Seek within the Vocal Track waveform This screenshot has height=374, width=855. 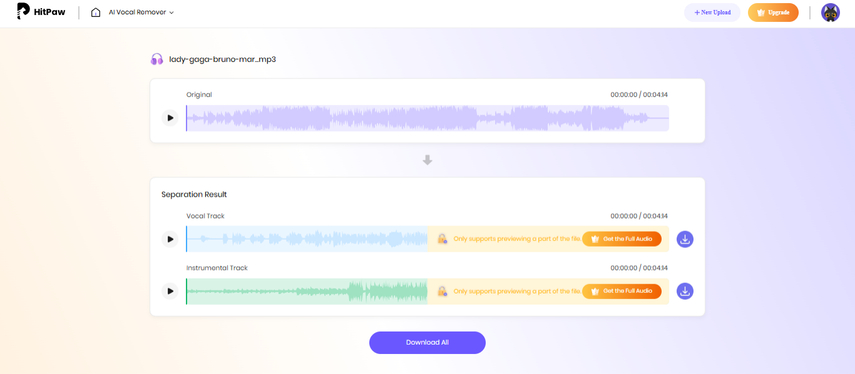point(307,239)
